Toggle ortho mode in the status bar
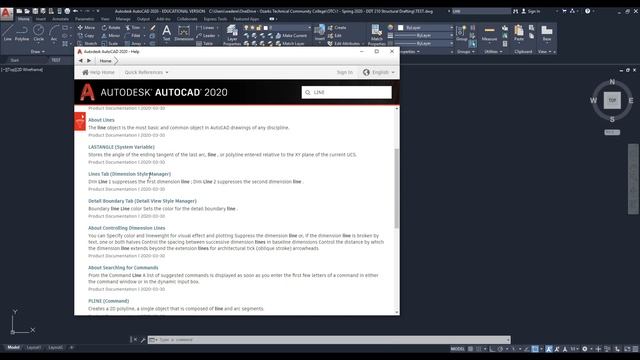Screen dimensions: 640x360 pyautogui.click(x=492, y=349)
